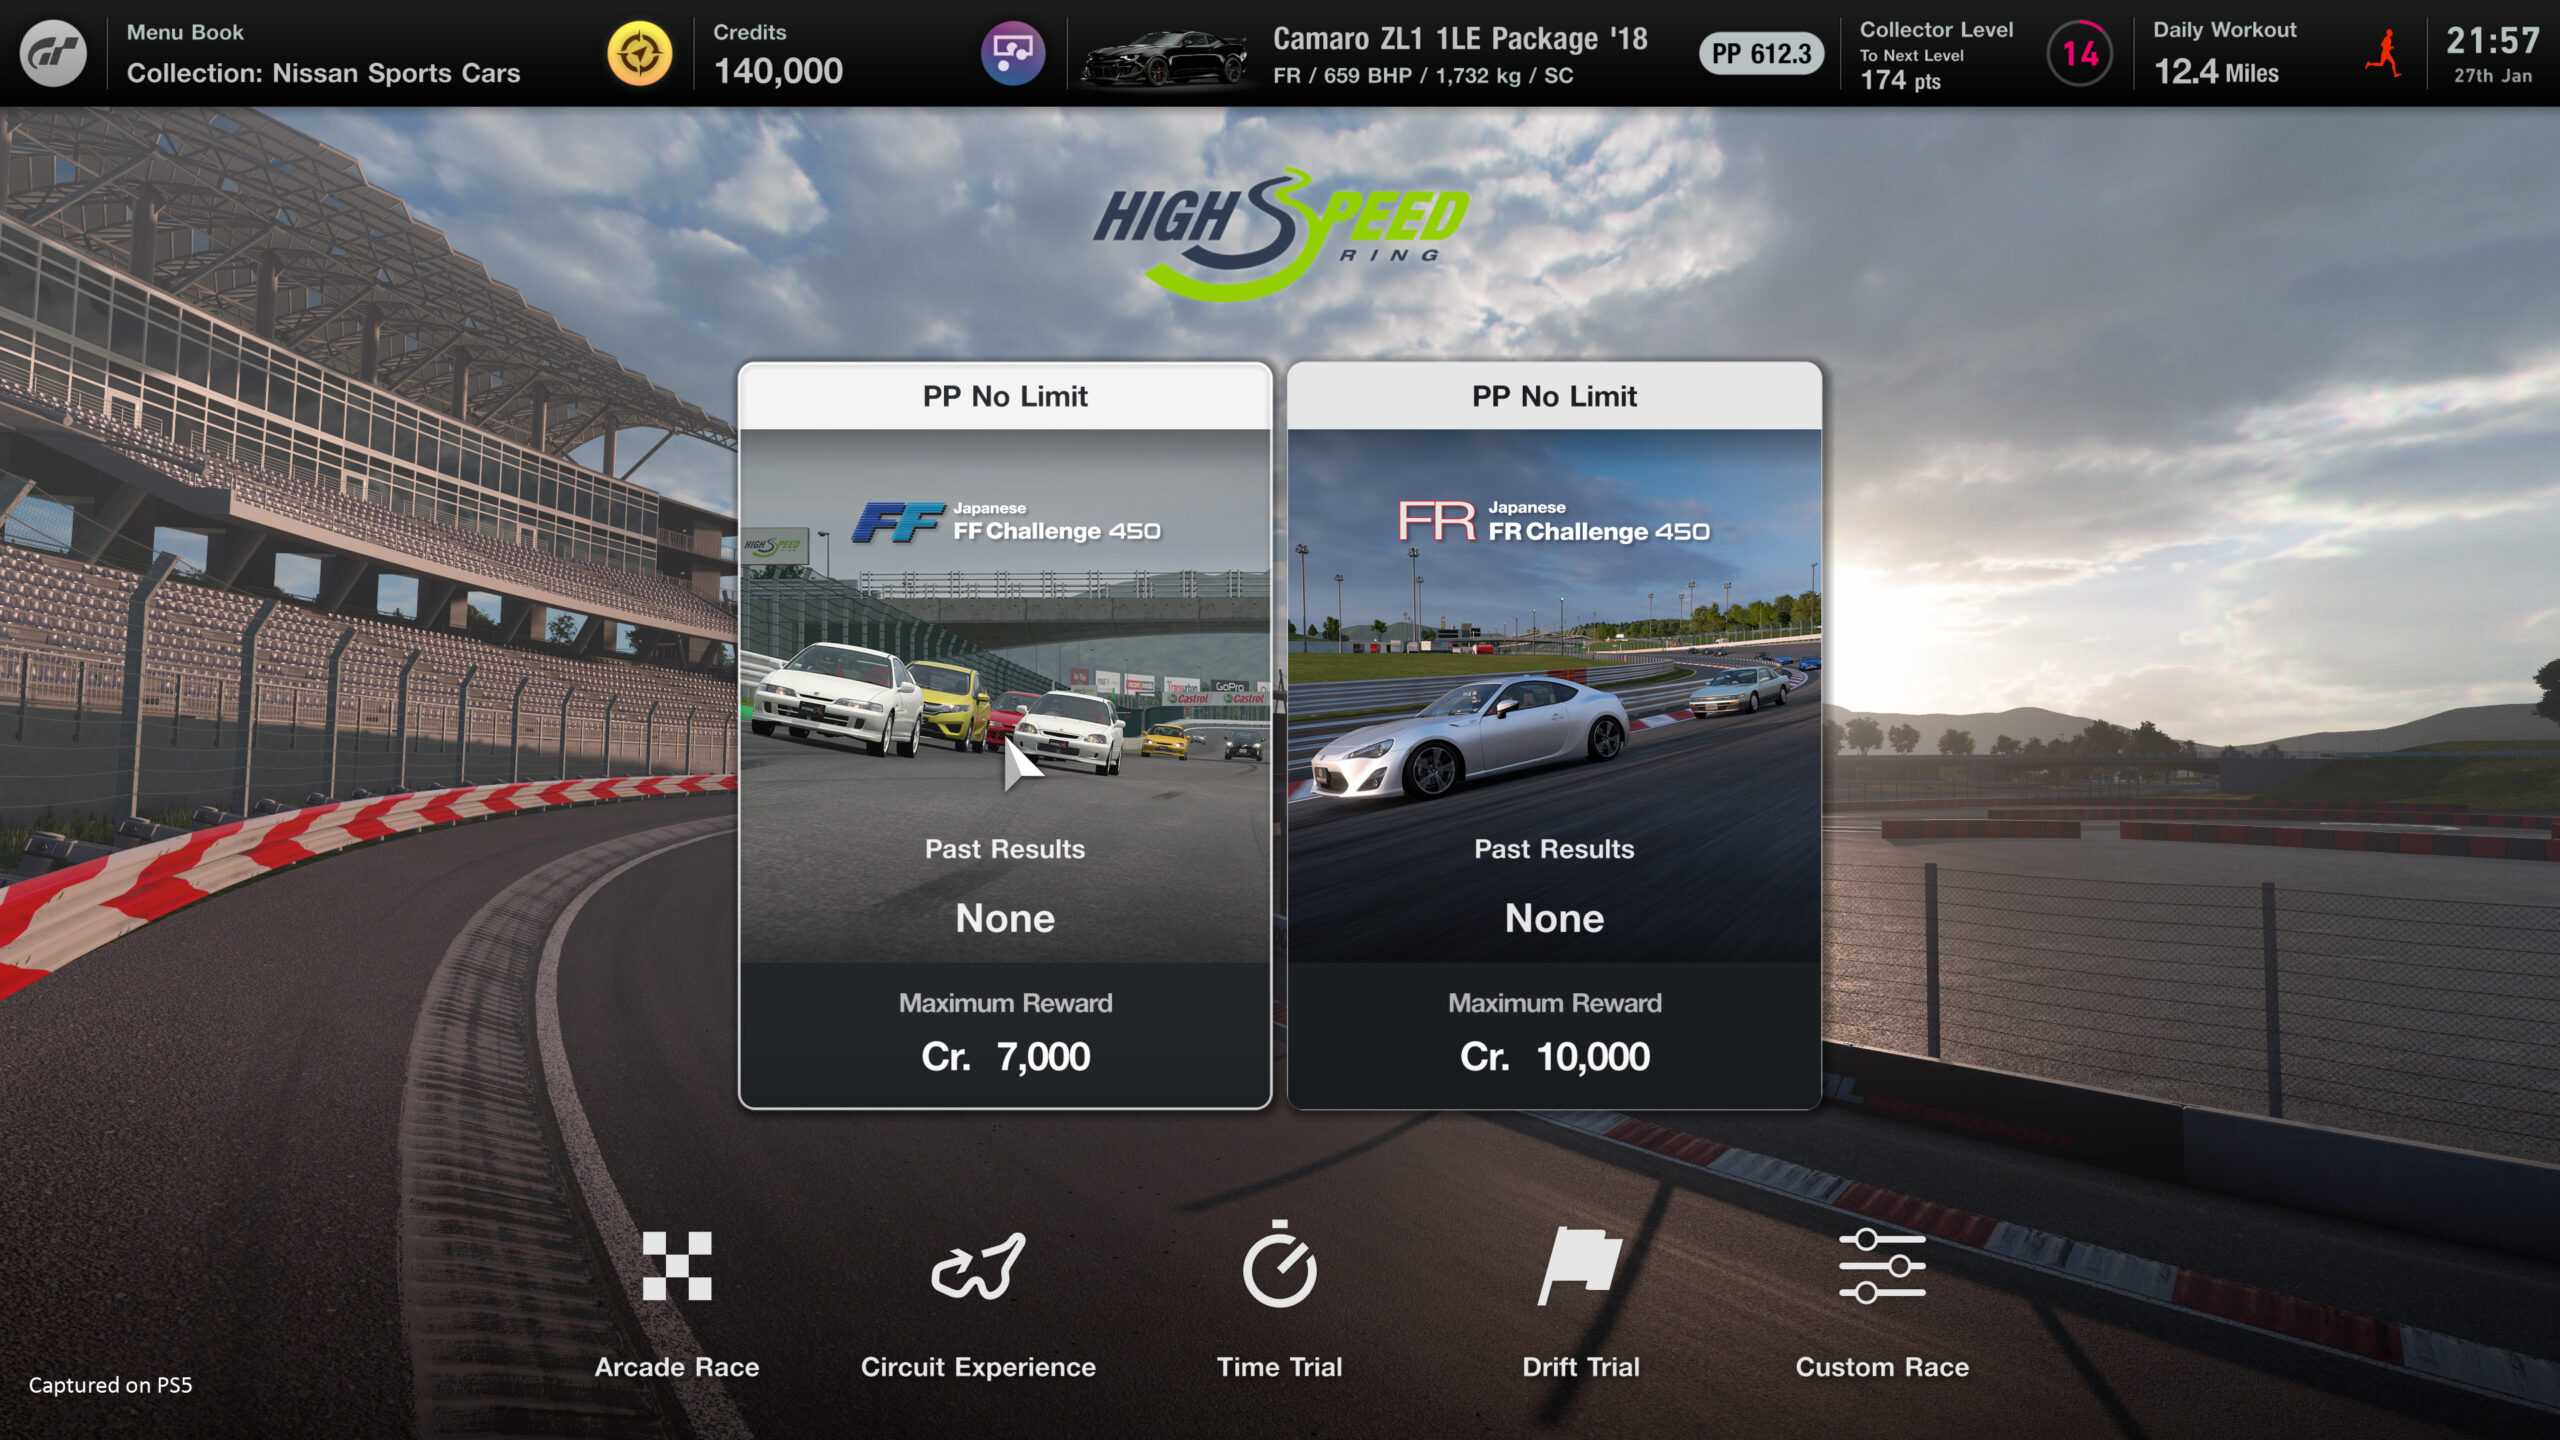2560x1440 pixels.
Task: Open Japanese FR Challenge 450 race
Action: [1554, 730]
